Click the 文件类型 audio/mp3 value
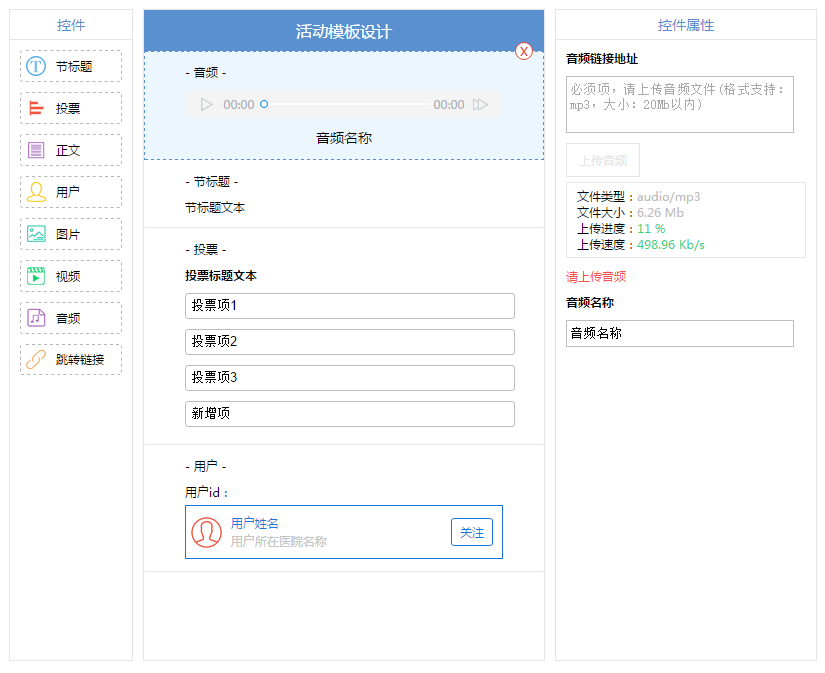825x673 pixels. (669, 197)
